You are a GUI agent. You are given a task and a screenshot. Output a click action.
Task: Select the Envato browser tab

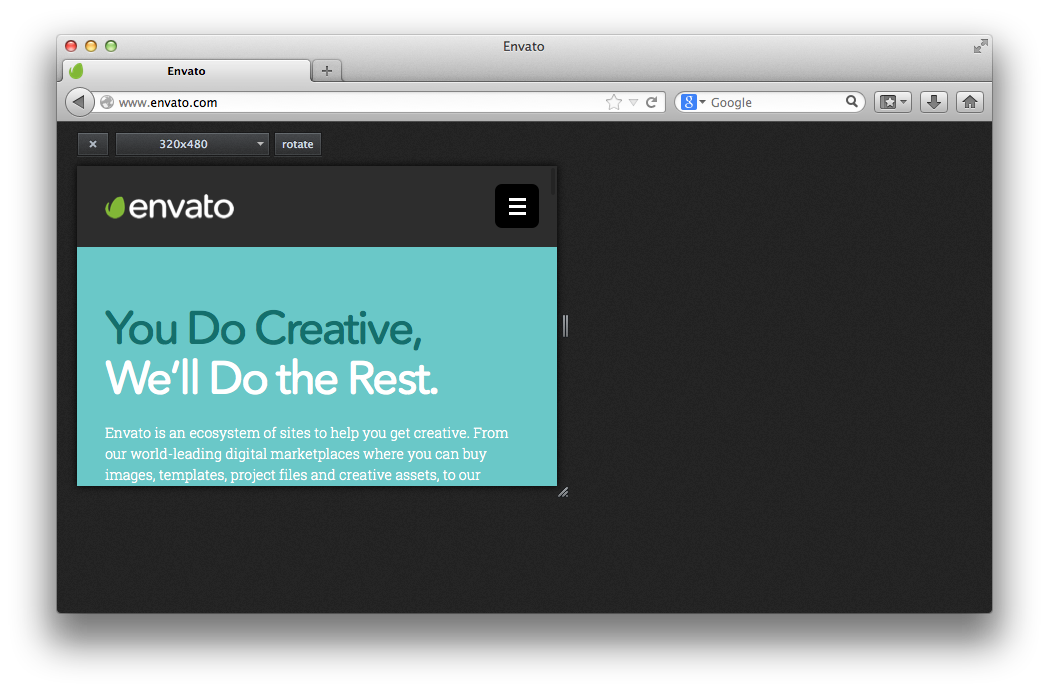pyautogui.click(x=187, y=71)
